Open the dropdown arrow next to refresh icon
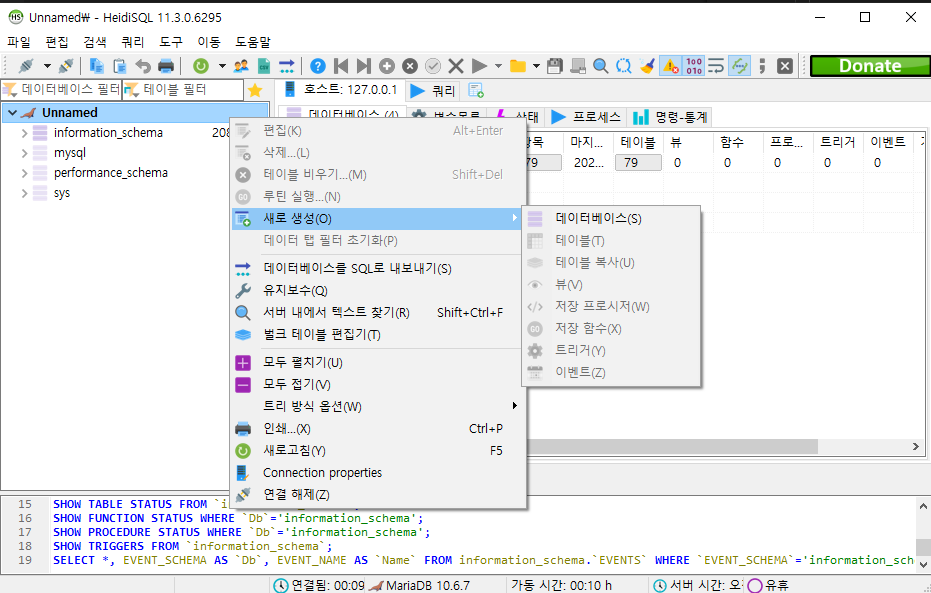 222,66
